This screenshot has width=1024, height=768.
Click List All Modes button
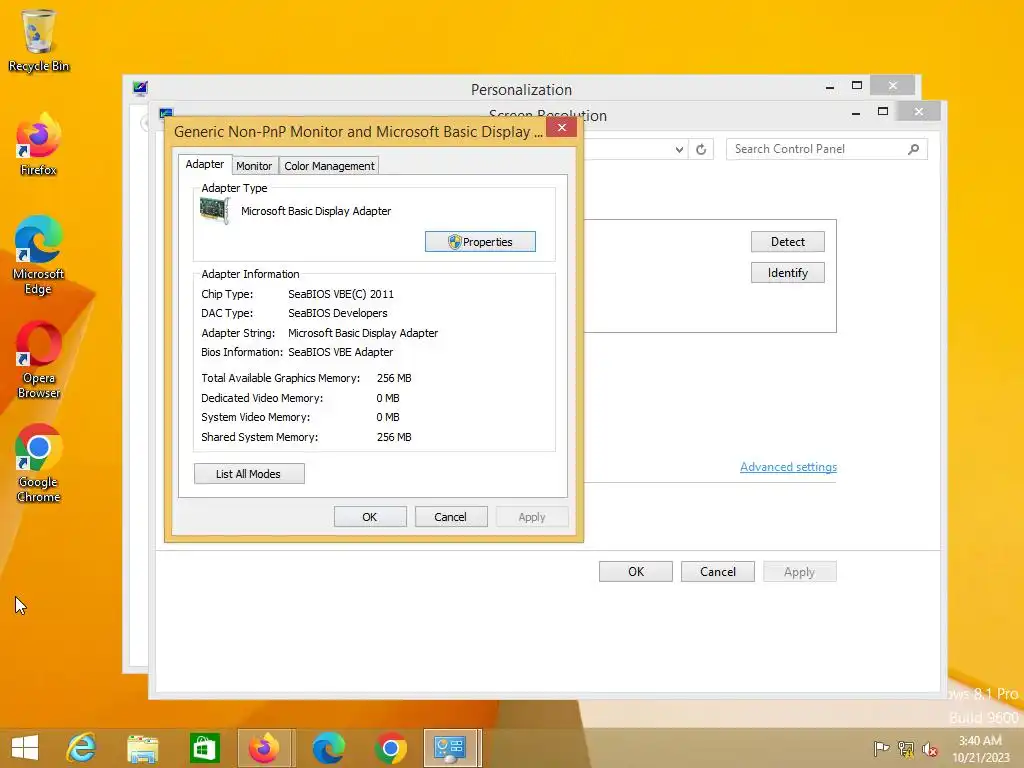249,474
